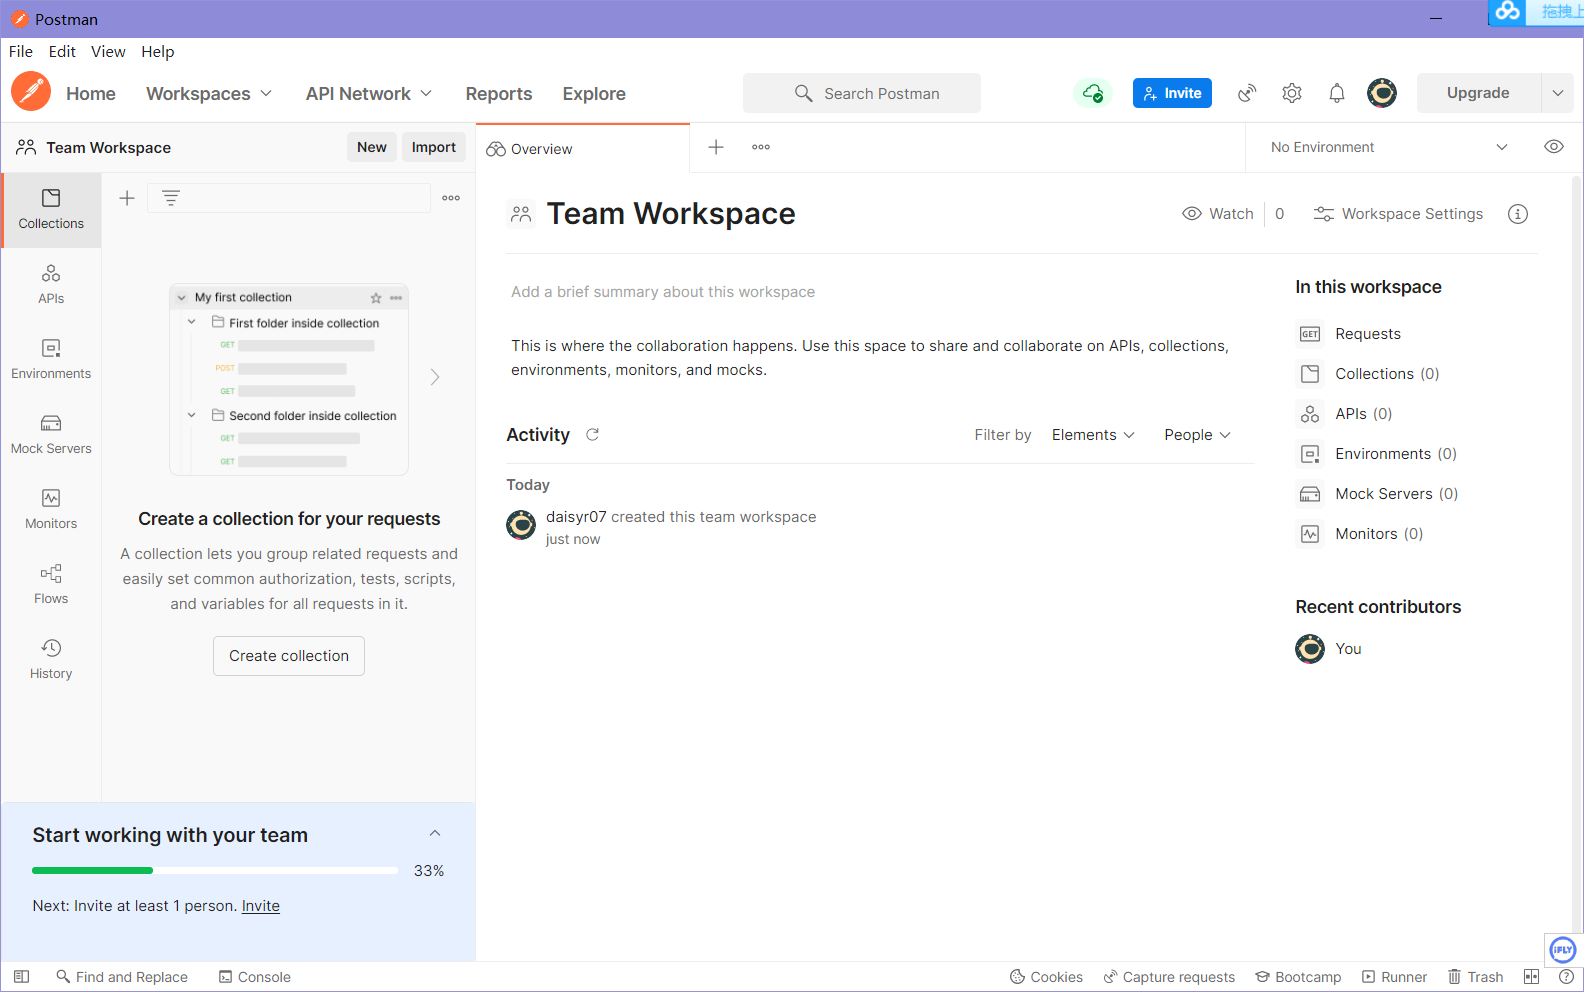Click the cloud sync status icon
The width and height of the screenshot is (1584, 992).
coord(1092,93)
